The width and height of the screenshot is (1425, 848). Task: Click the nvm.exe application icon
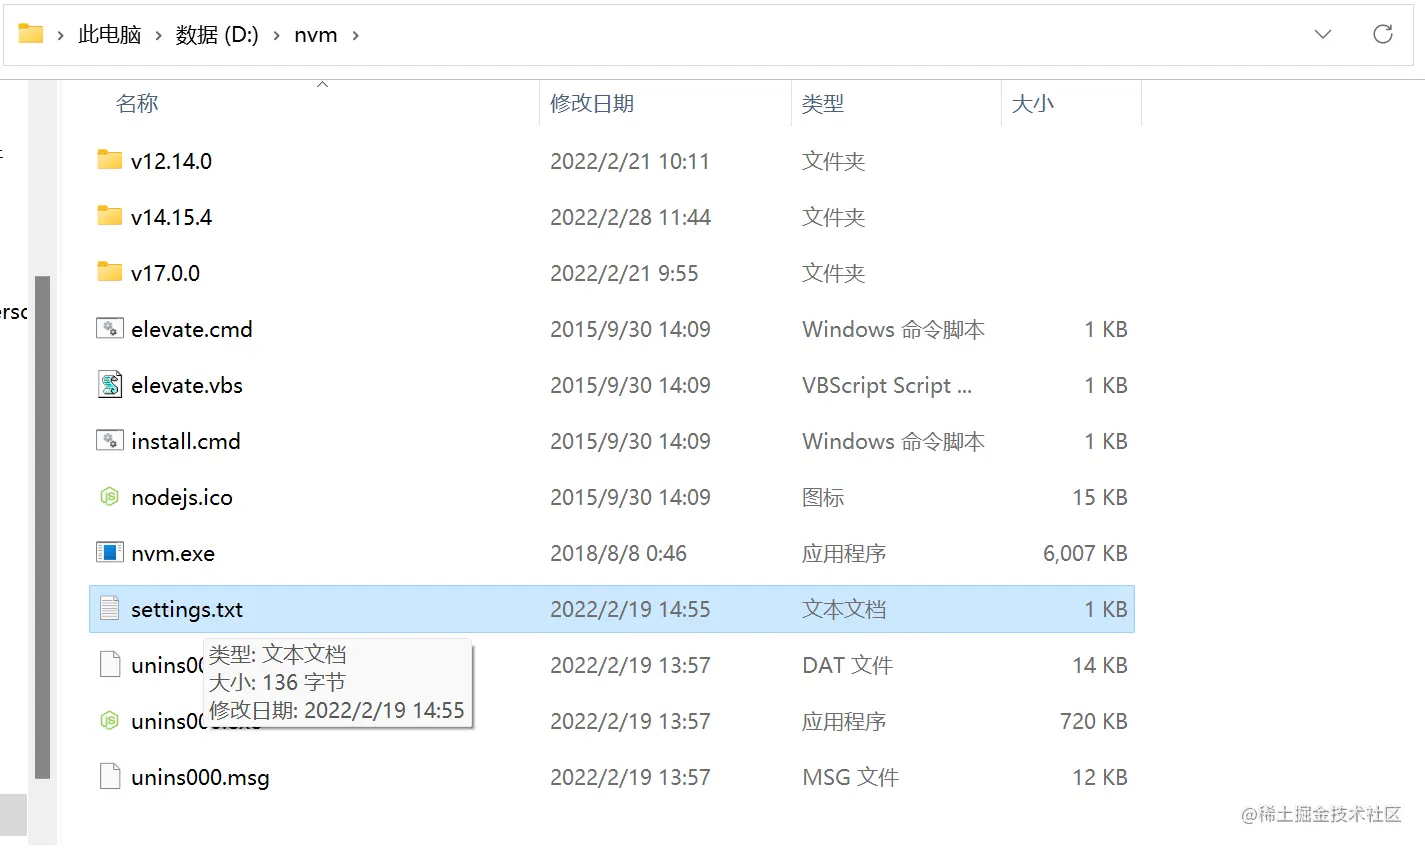coord(110,552)
